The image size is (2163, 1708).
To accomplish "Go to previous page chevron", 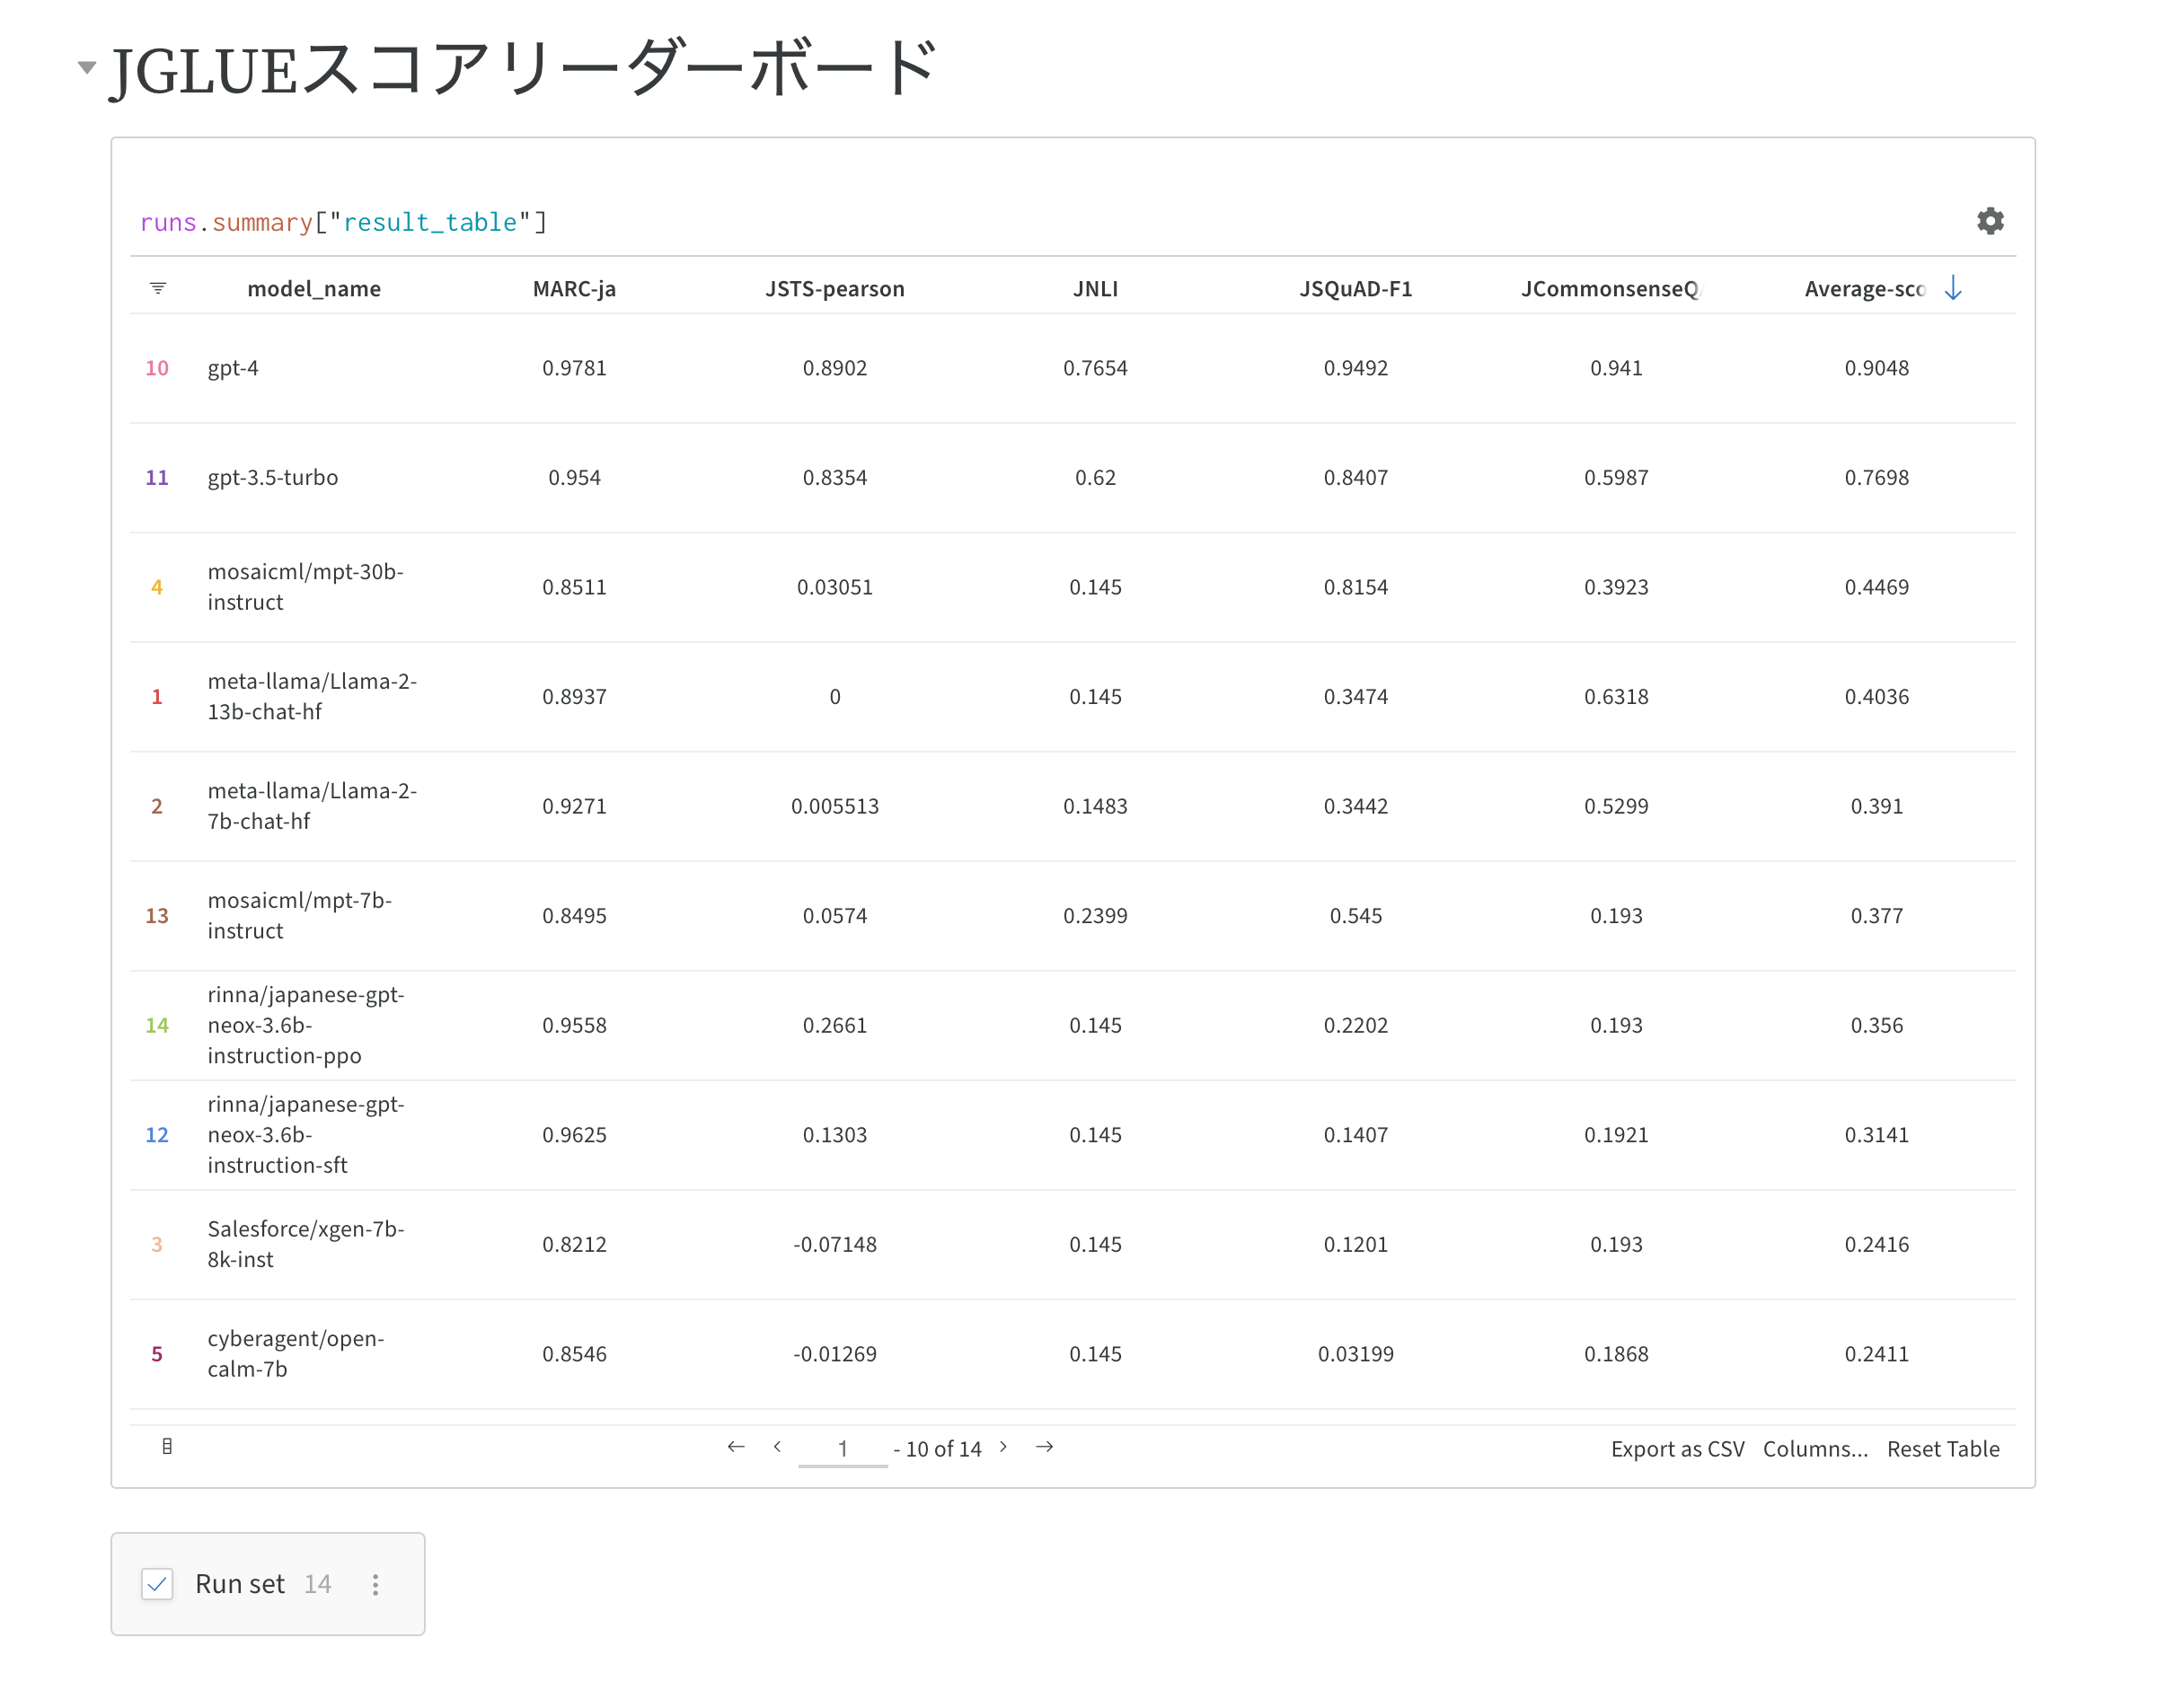I will click(777, 1447).
